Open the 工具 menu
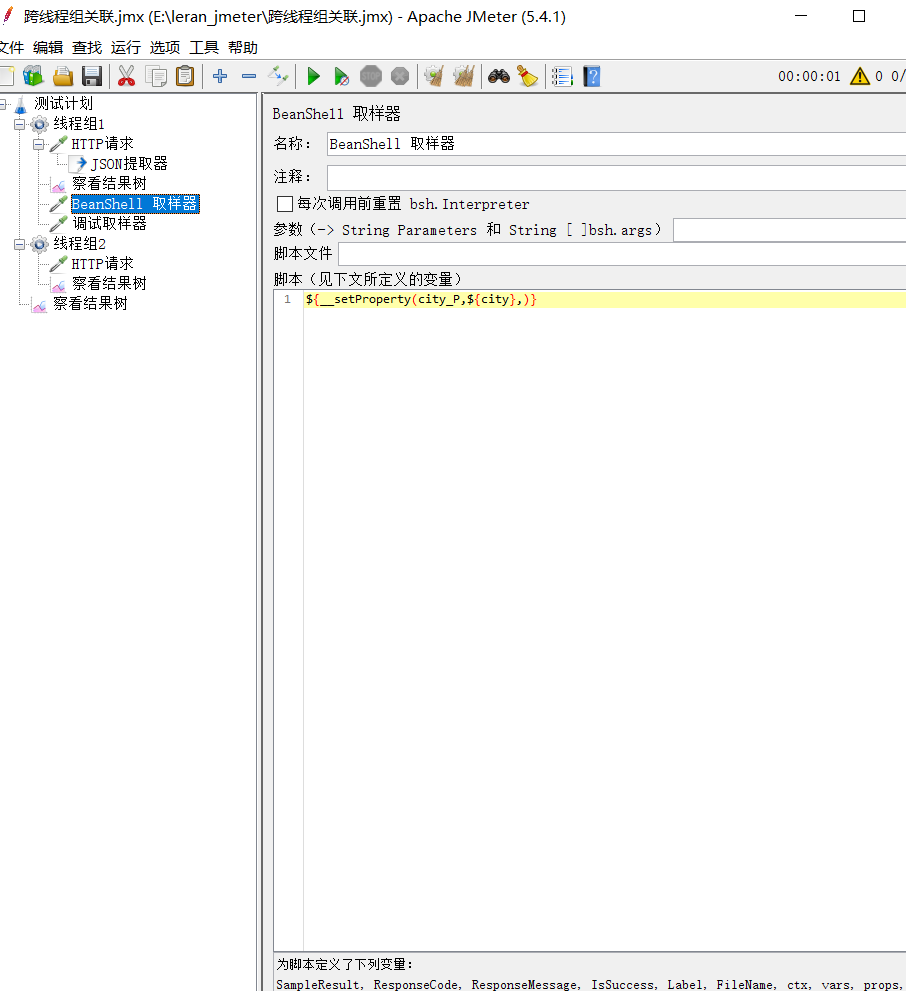Viewport: 906px width, 991px height. [x=204, y=47]
